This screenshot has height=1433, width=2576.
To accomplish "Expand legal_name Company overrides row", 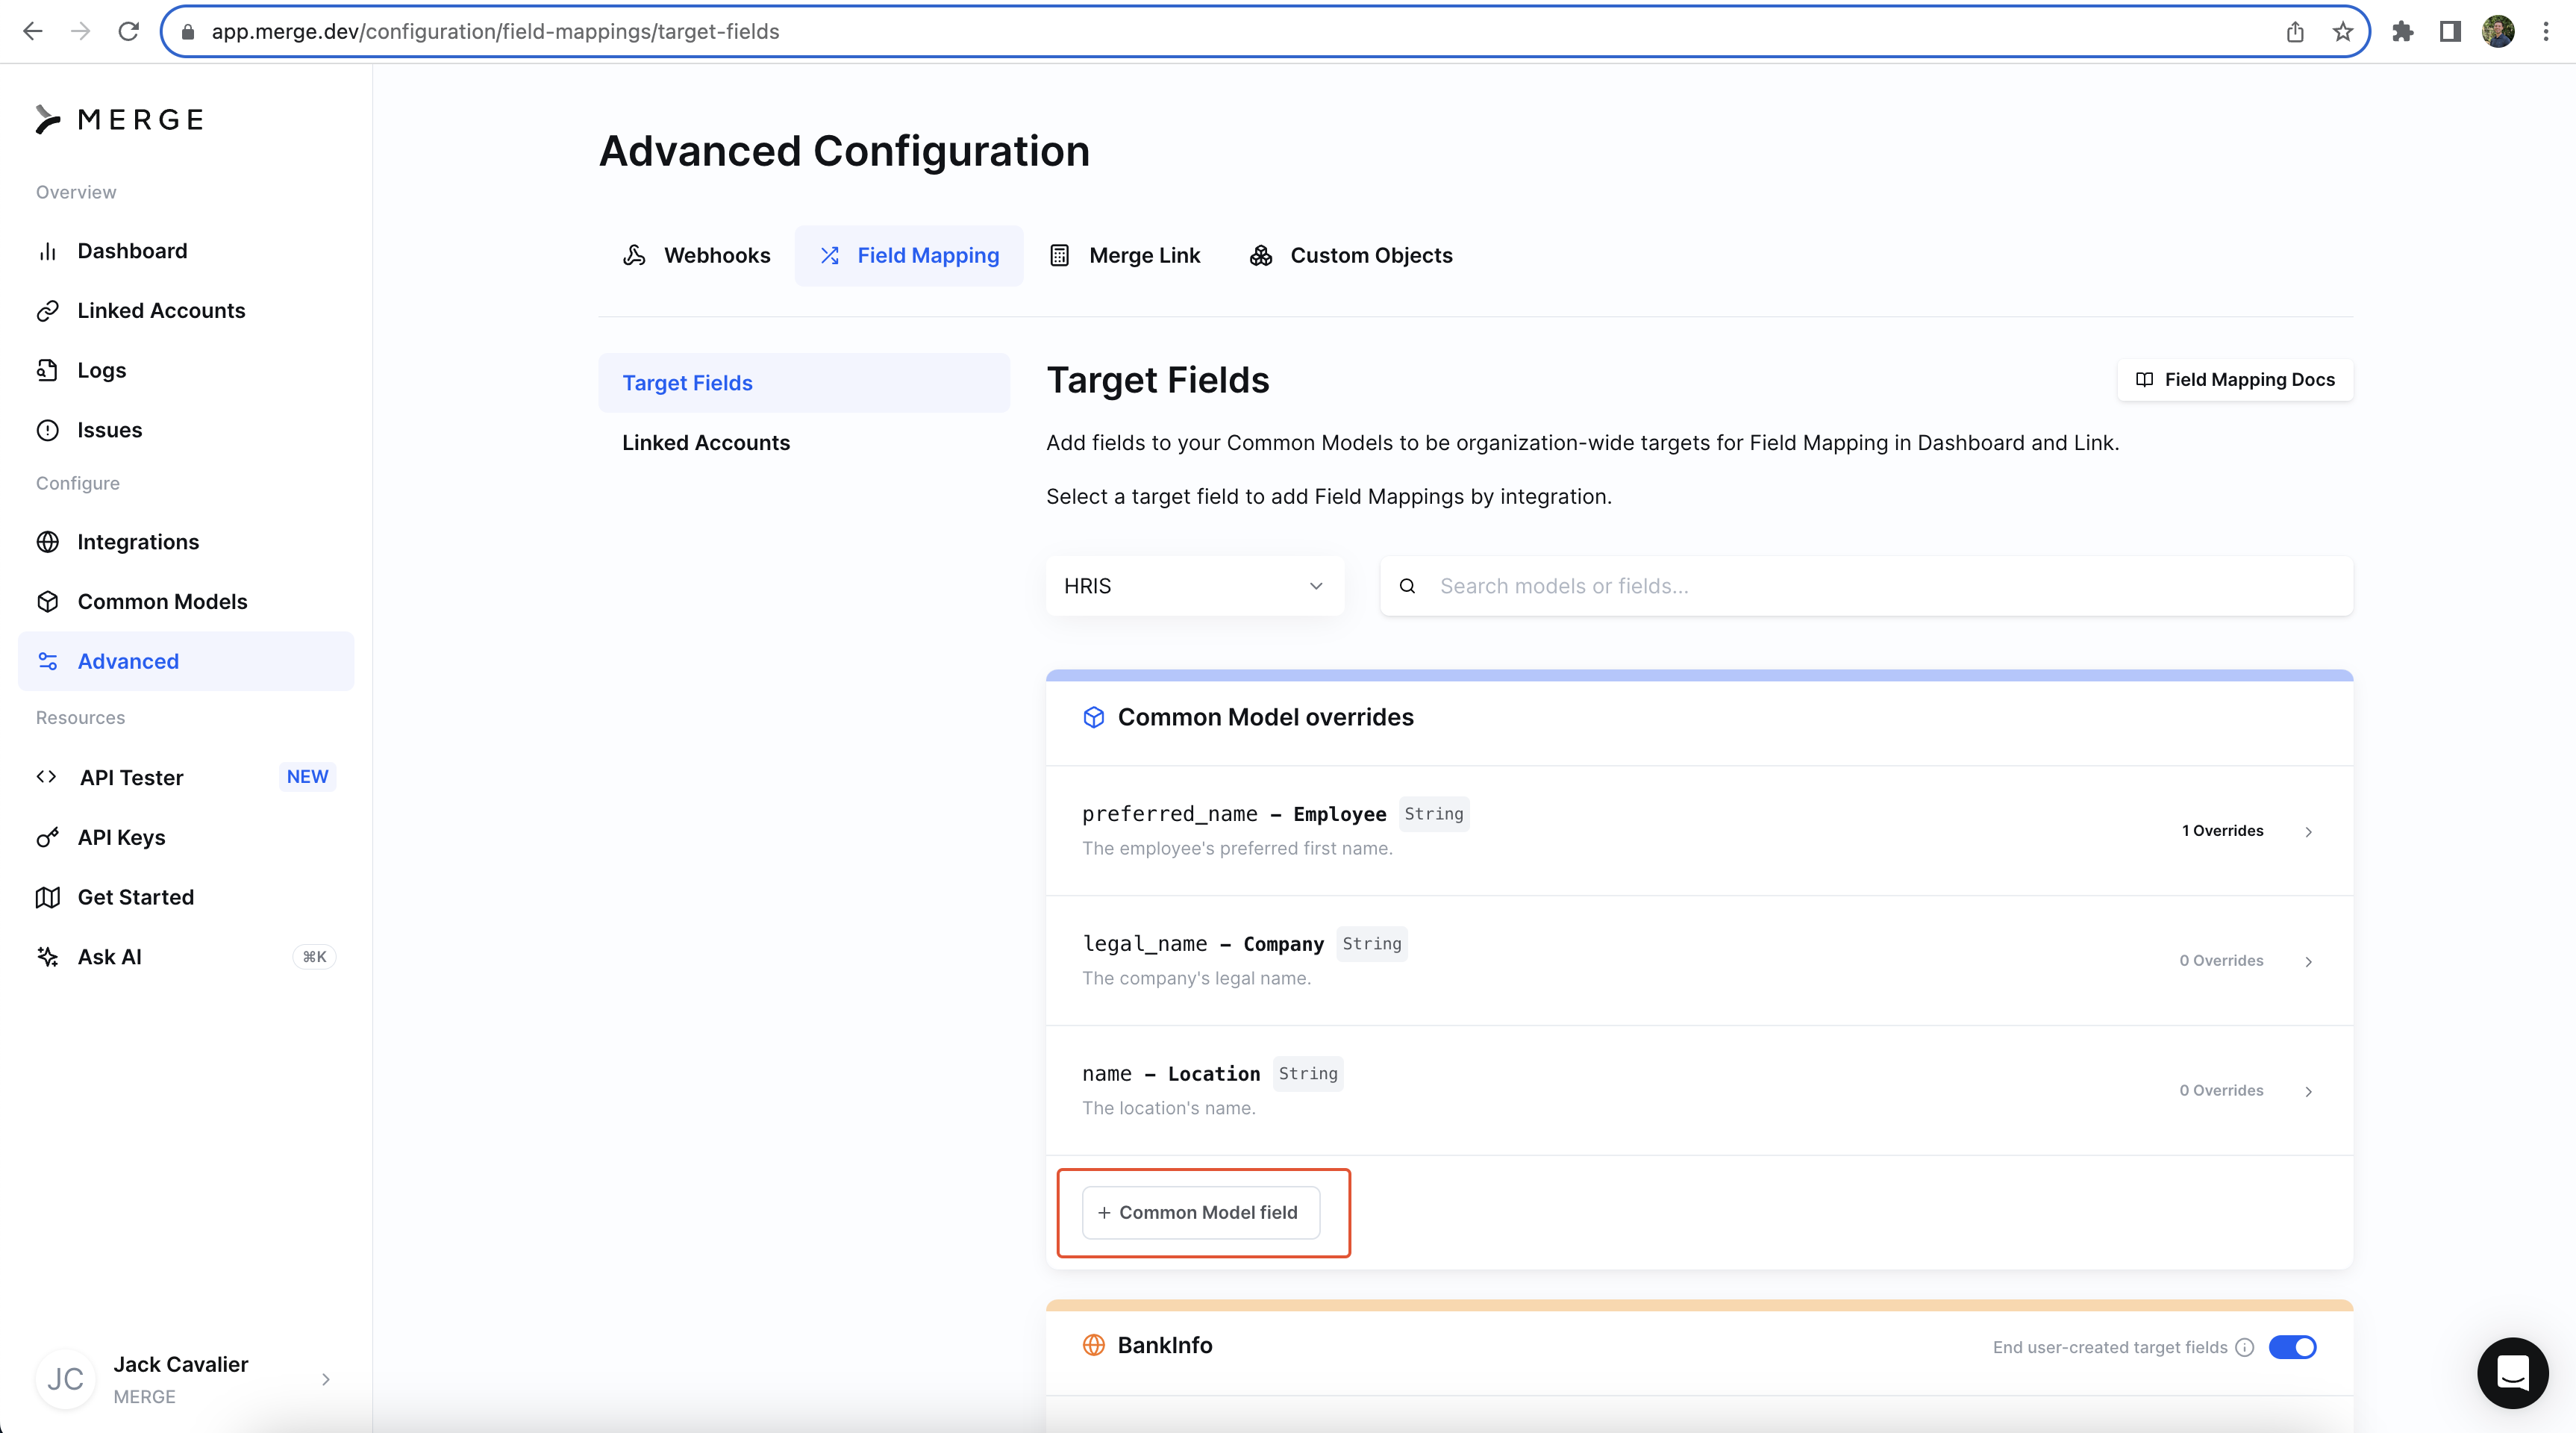I will [2308, 962].
